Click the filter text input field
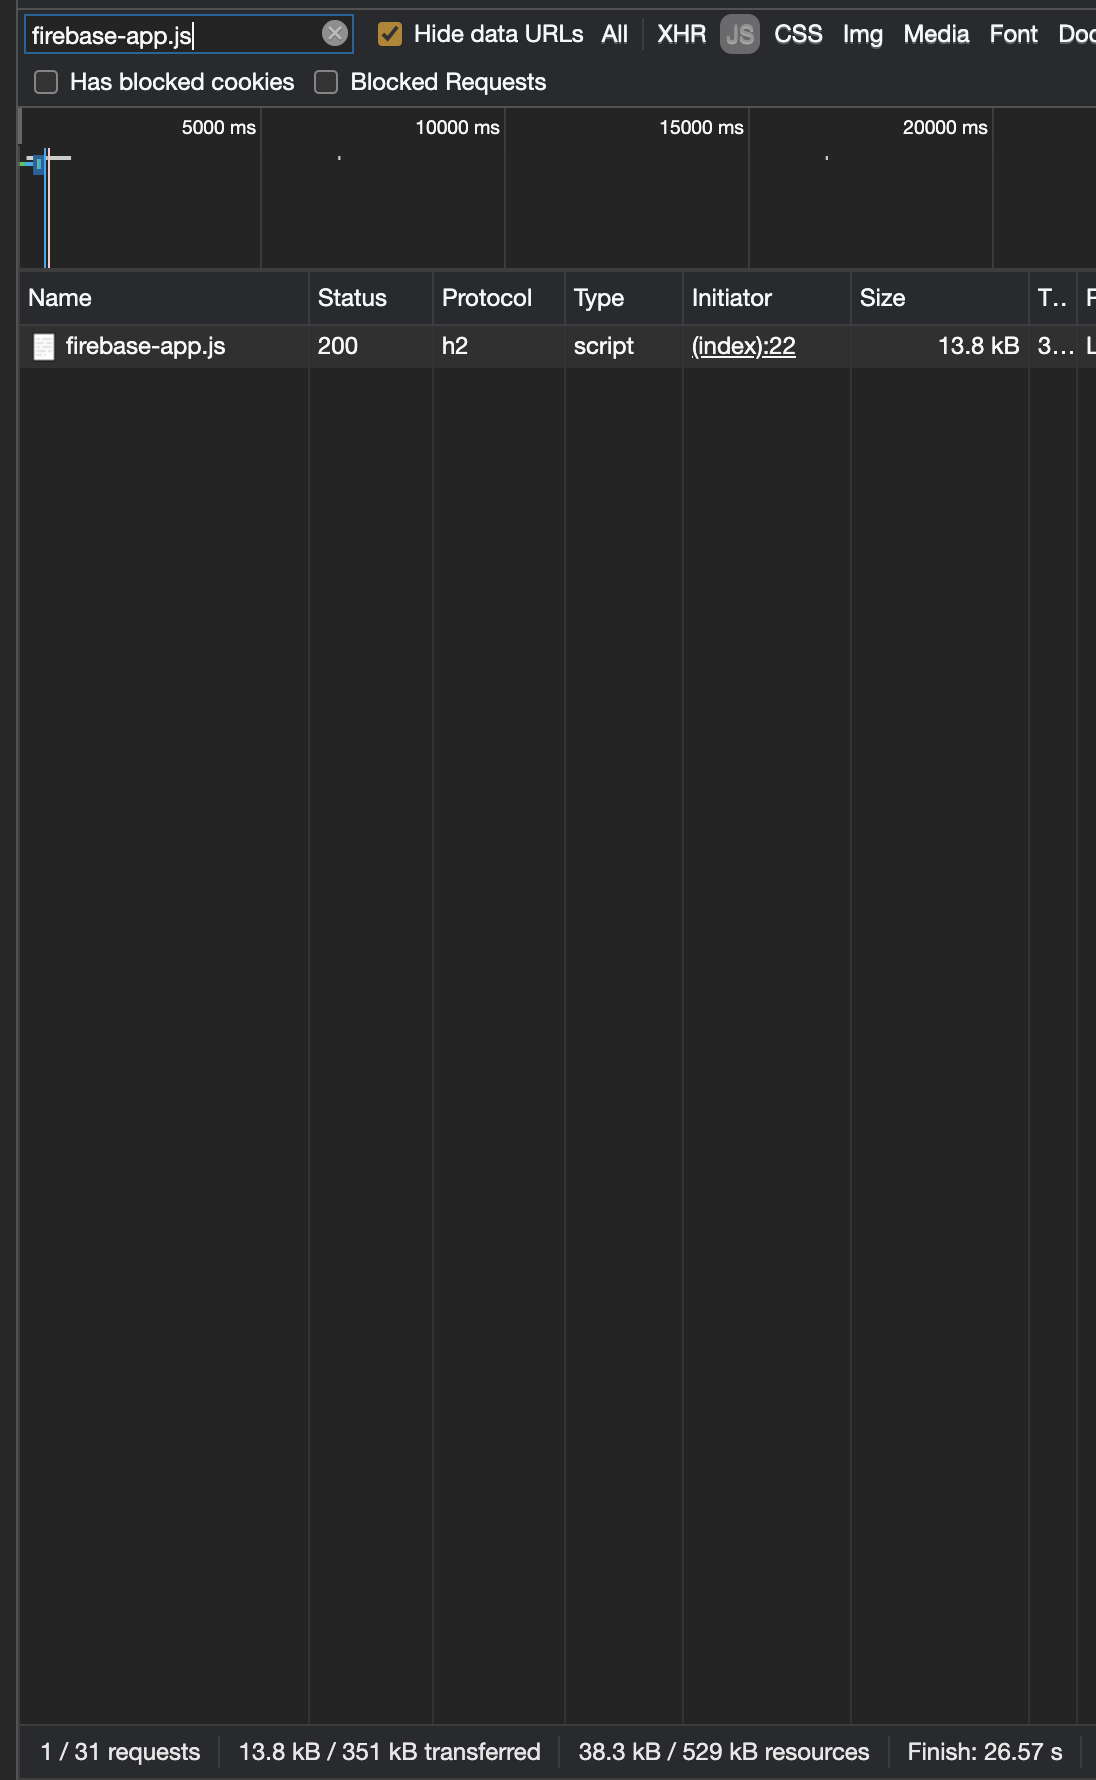The width and height of the screenshot is (1096, 1780). 175,35
